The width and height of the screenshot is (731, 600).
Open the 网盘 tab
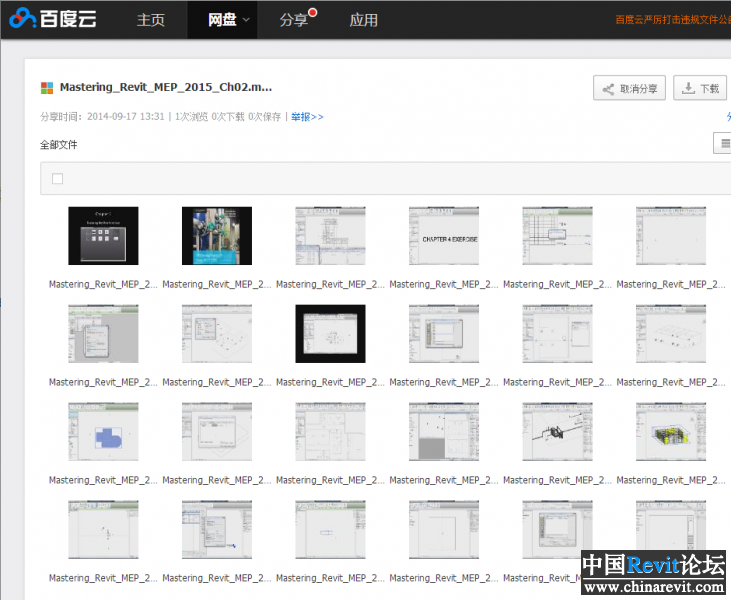222,20
